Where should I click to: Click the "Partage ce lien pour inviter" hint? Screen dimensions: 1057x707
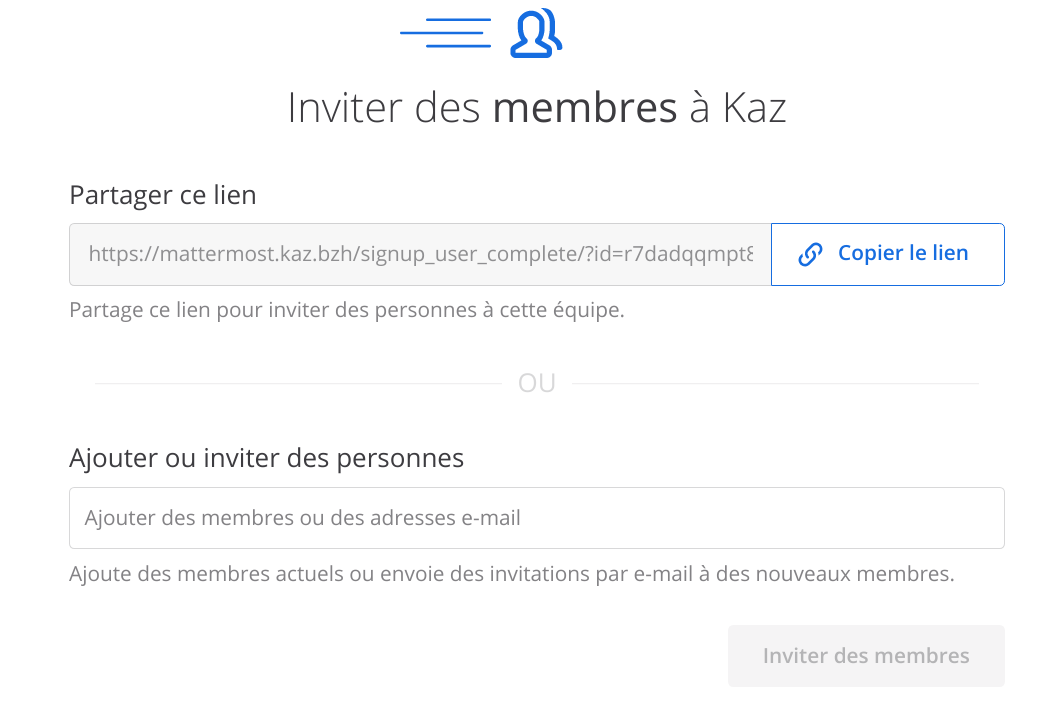[x=346, y=310]
